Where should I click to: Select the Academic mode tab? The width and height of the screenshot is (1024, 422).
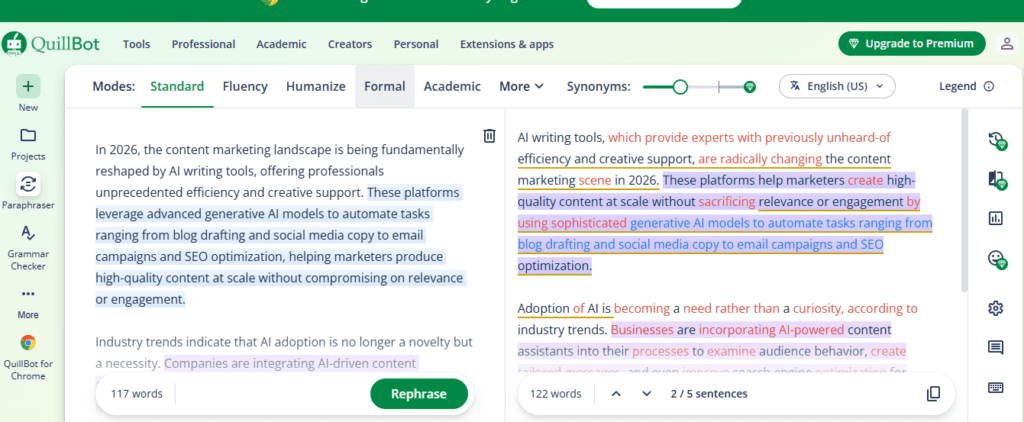point(452,86)
